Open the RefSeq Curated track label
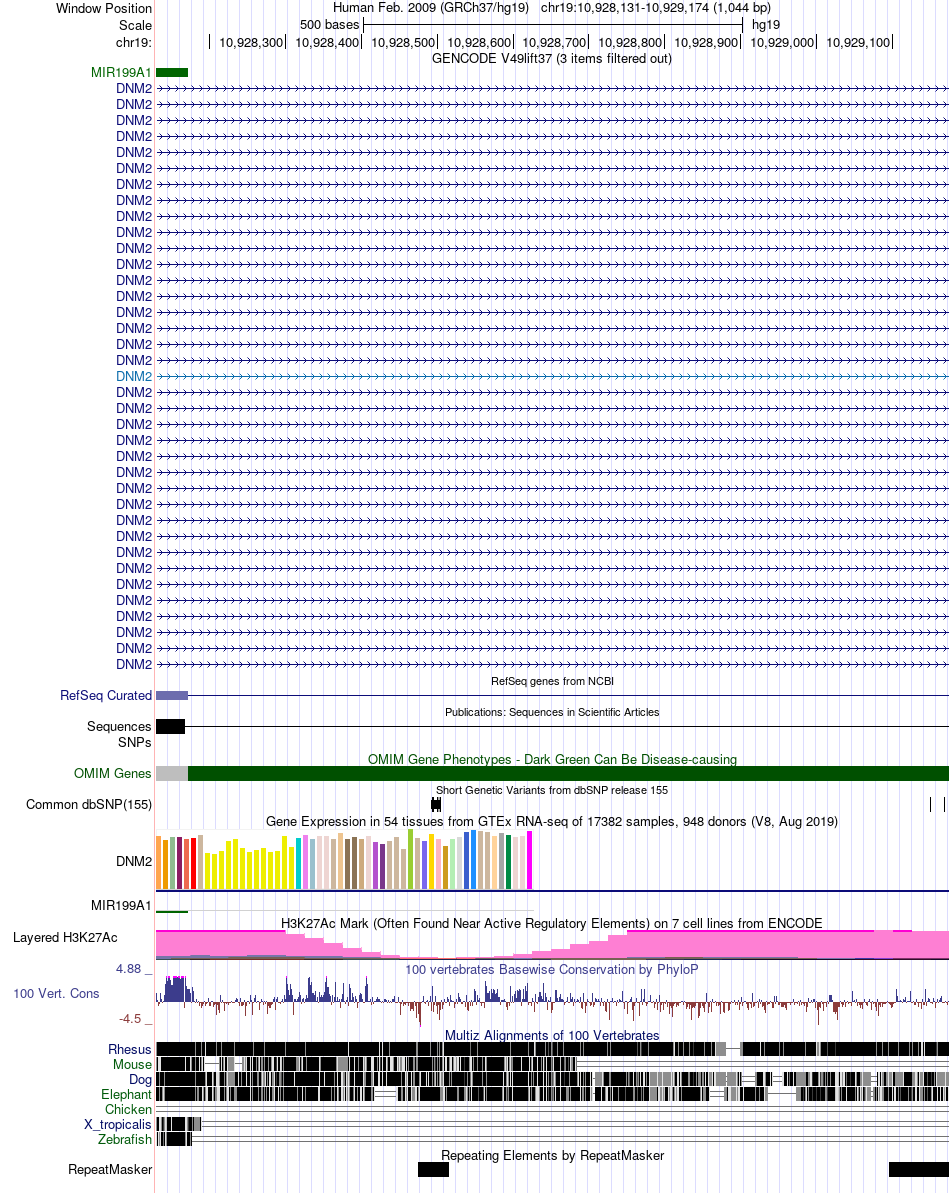Screen dimensions: 950x1193 106,695
